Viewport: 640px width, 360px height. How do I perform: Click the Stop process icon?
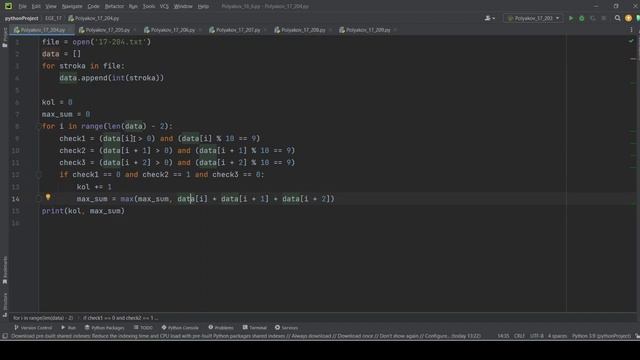tap(604, 18)
